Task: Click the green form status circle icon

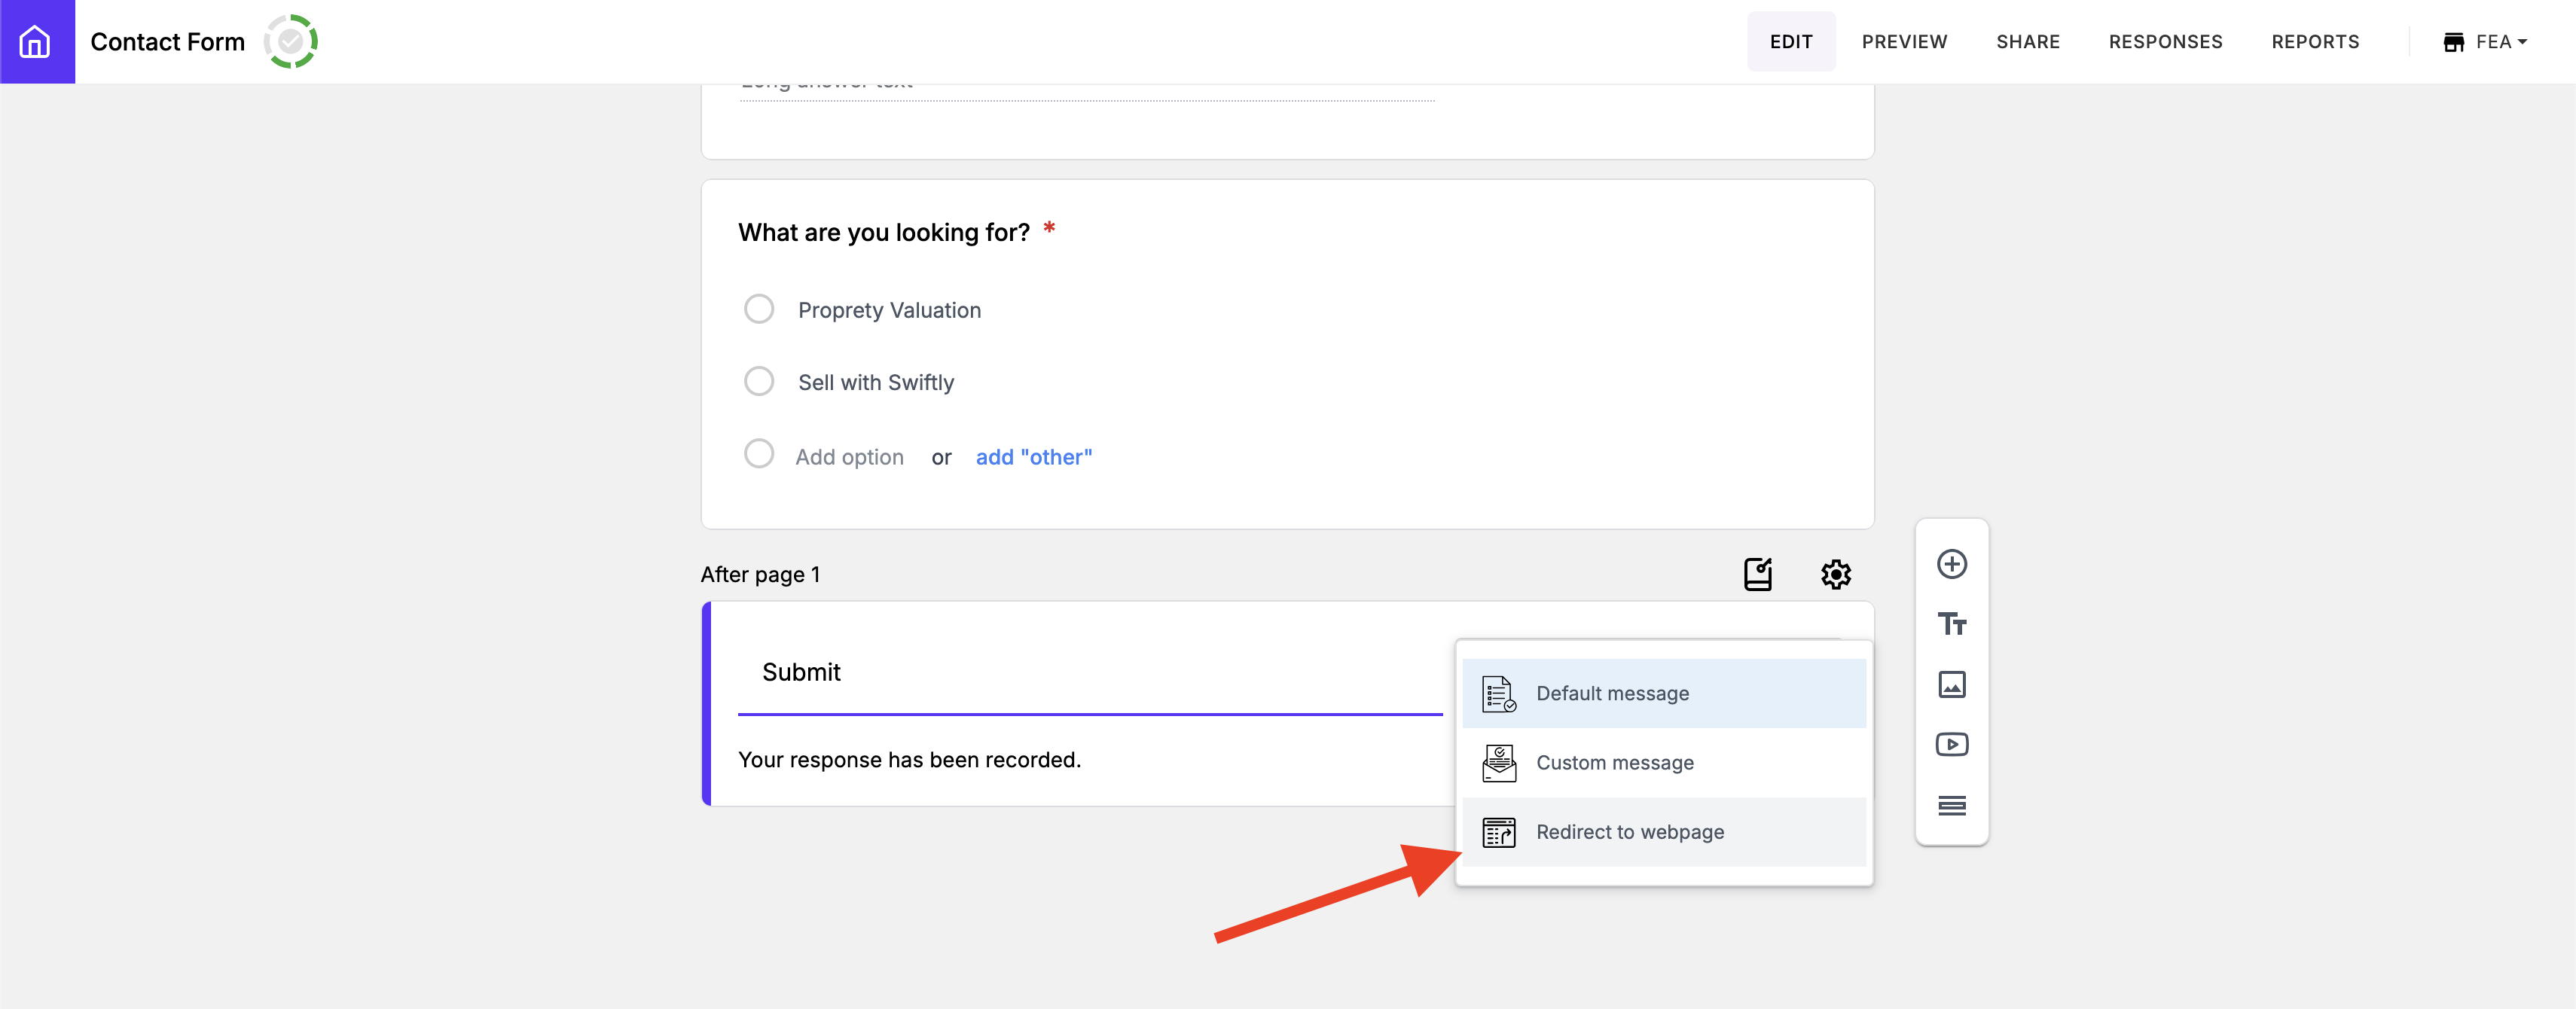Action: coord(290,41)
